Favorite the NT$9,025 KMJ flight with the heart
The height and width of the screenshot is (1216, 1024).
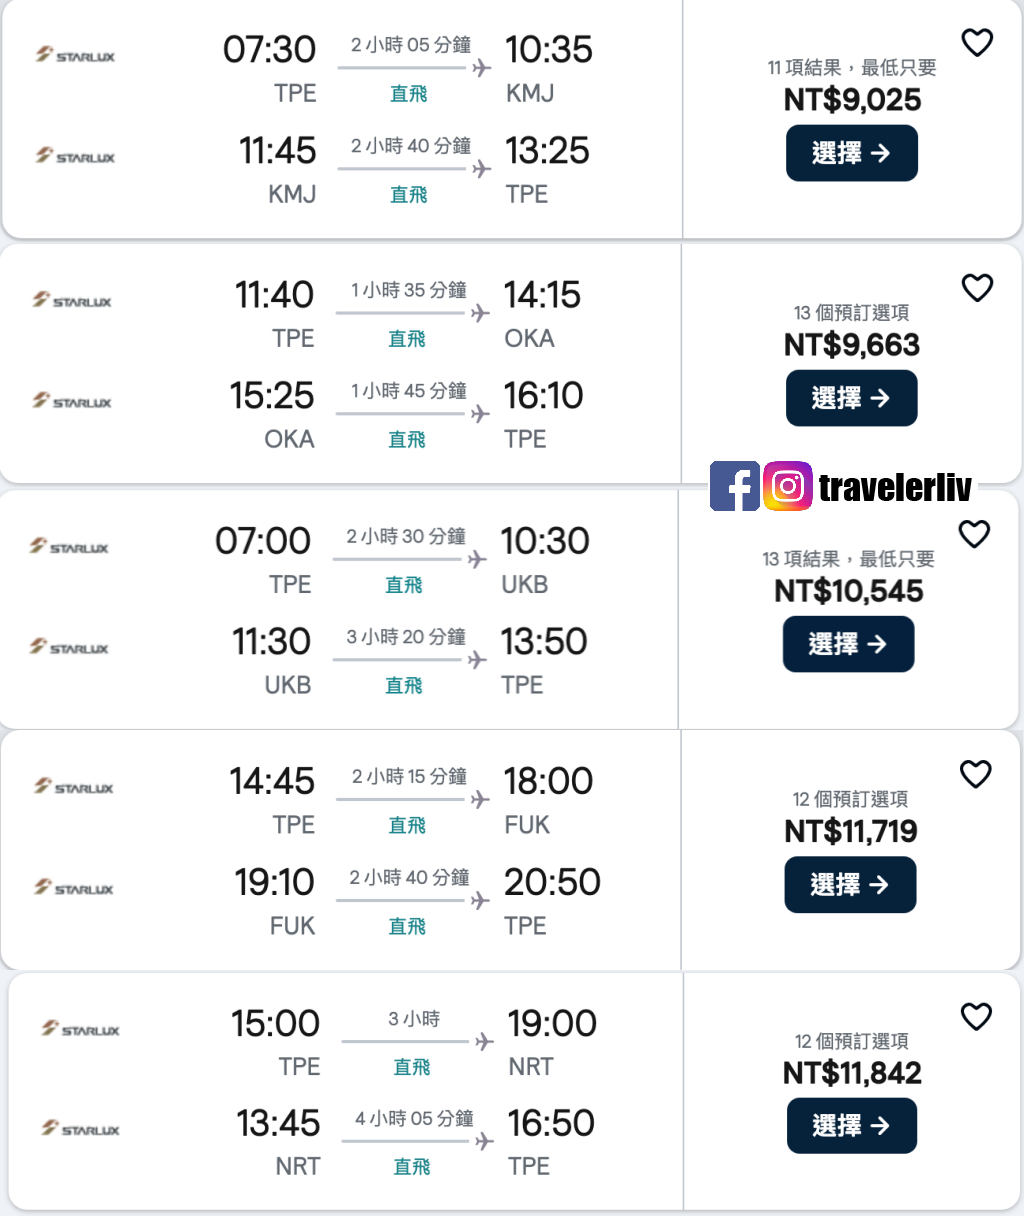(x=977, y=42)
